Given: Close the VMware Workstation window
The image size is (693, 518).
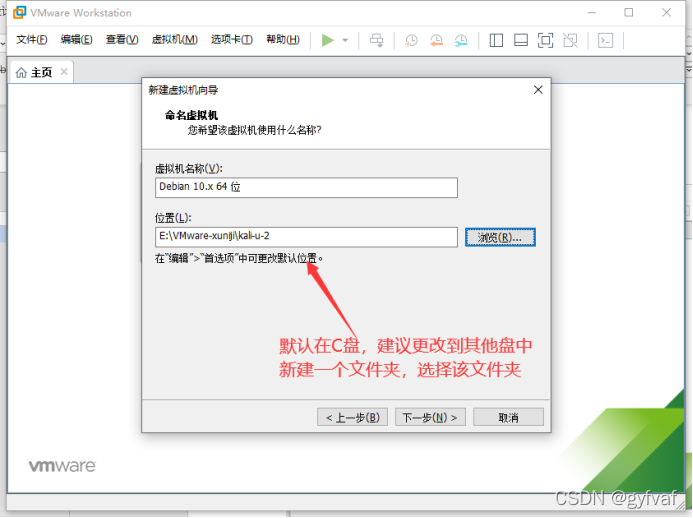Looking at the screenshot, I should pos(666,13).
